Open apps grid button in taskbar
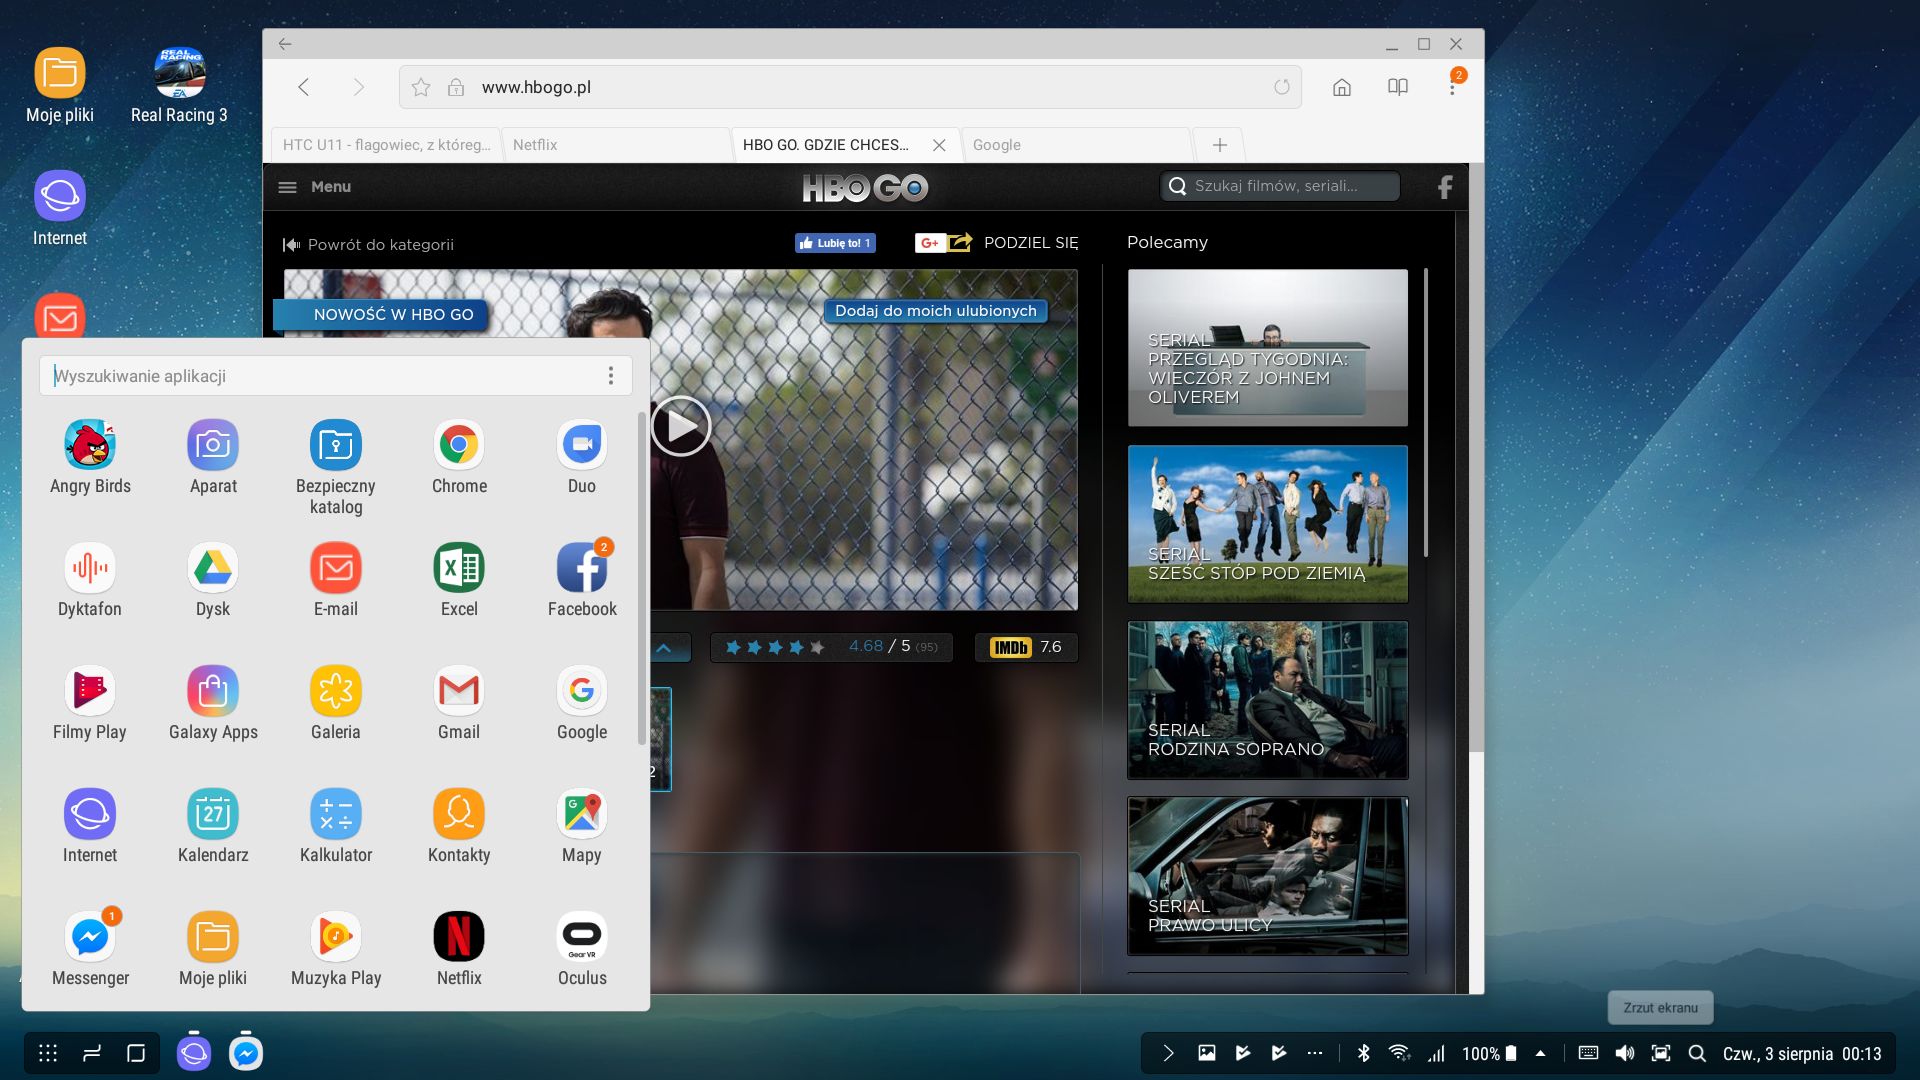Screen dimensions: 1920x1080 48,1053
